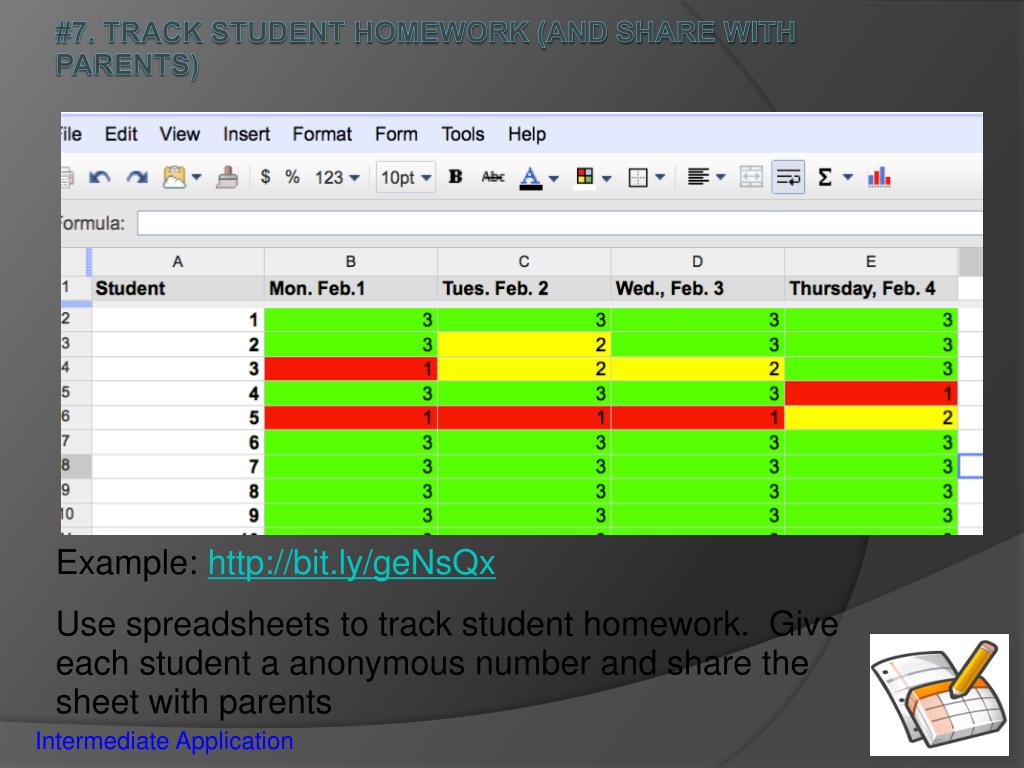The image size is (1024, 768).
Task: Click the "Student" header cell
Action: tap(178, 288)
